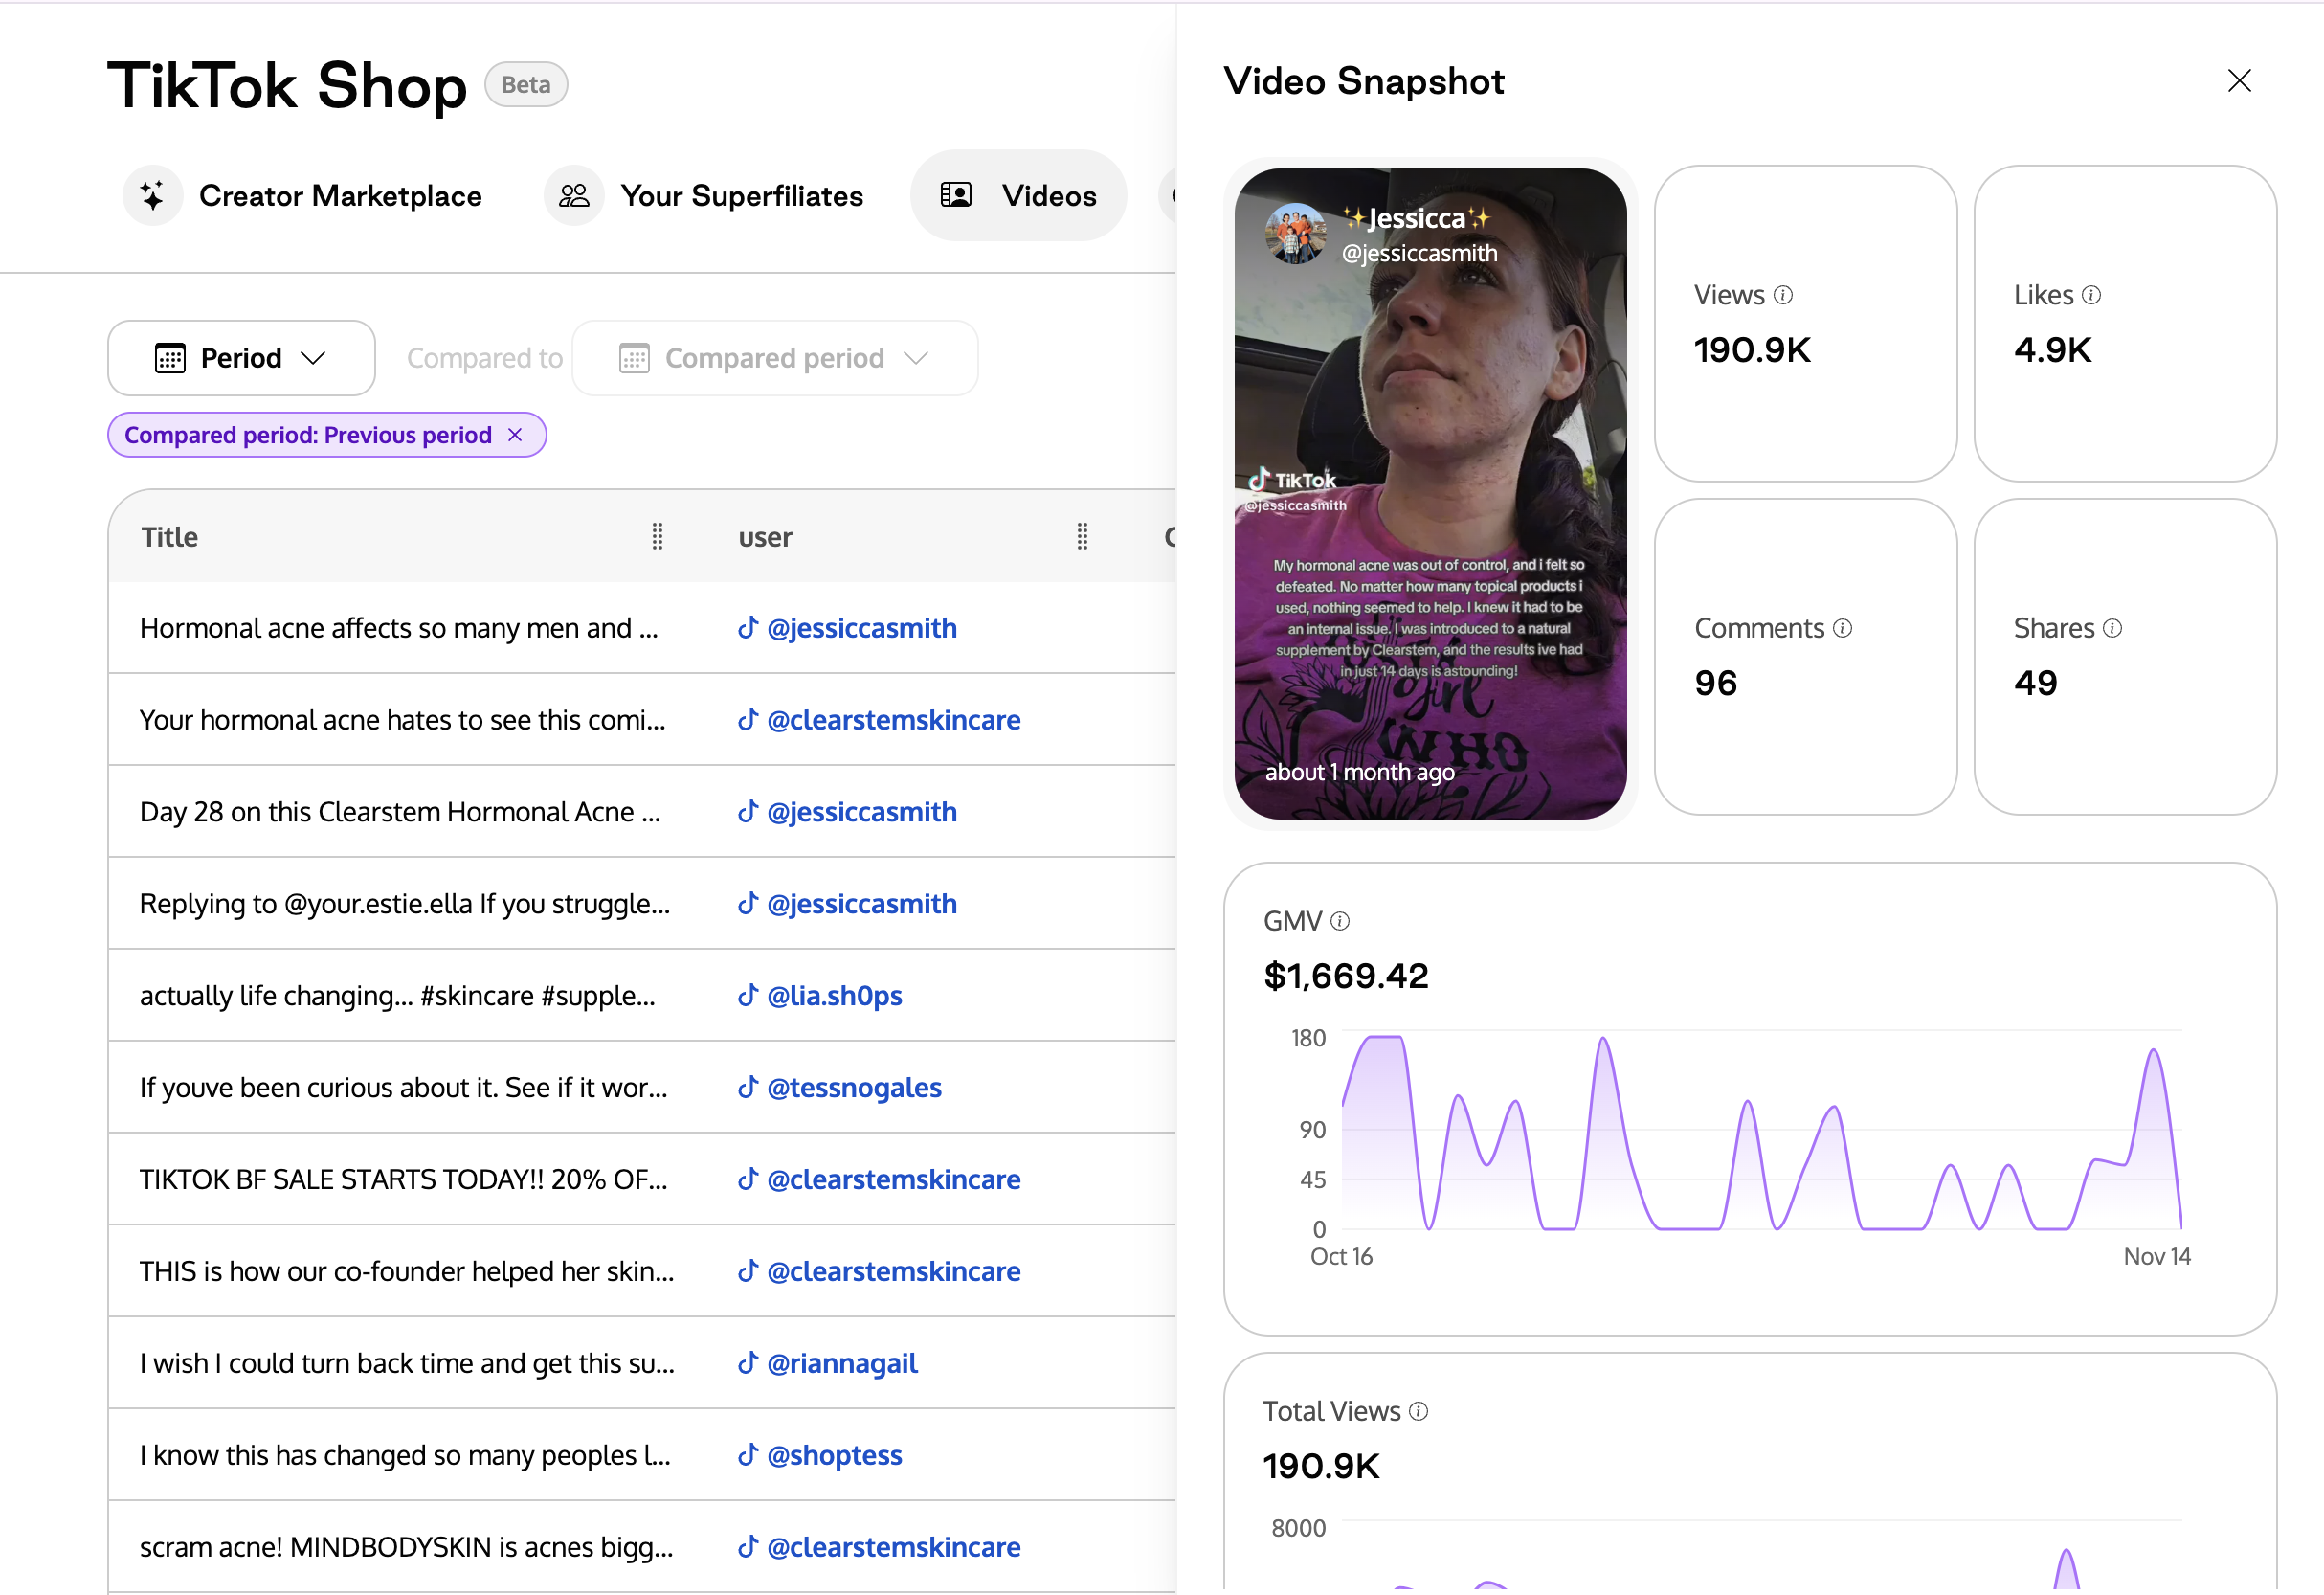Click the Videos tab icon
The image size is (2324, 1595).
point(956,195)
